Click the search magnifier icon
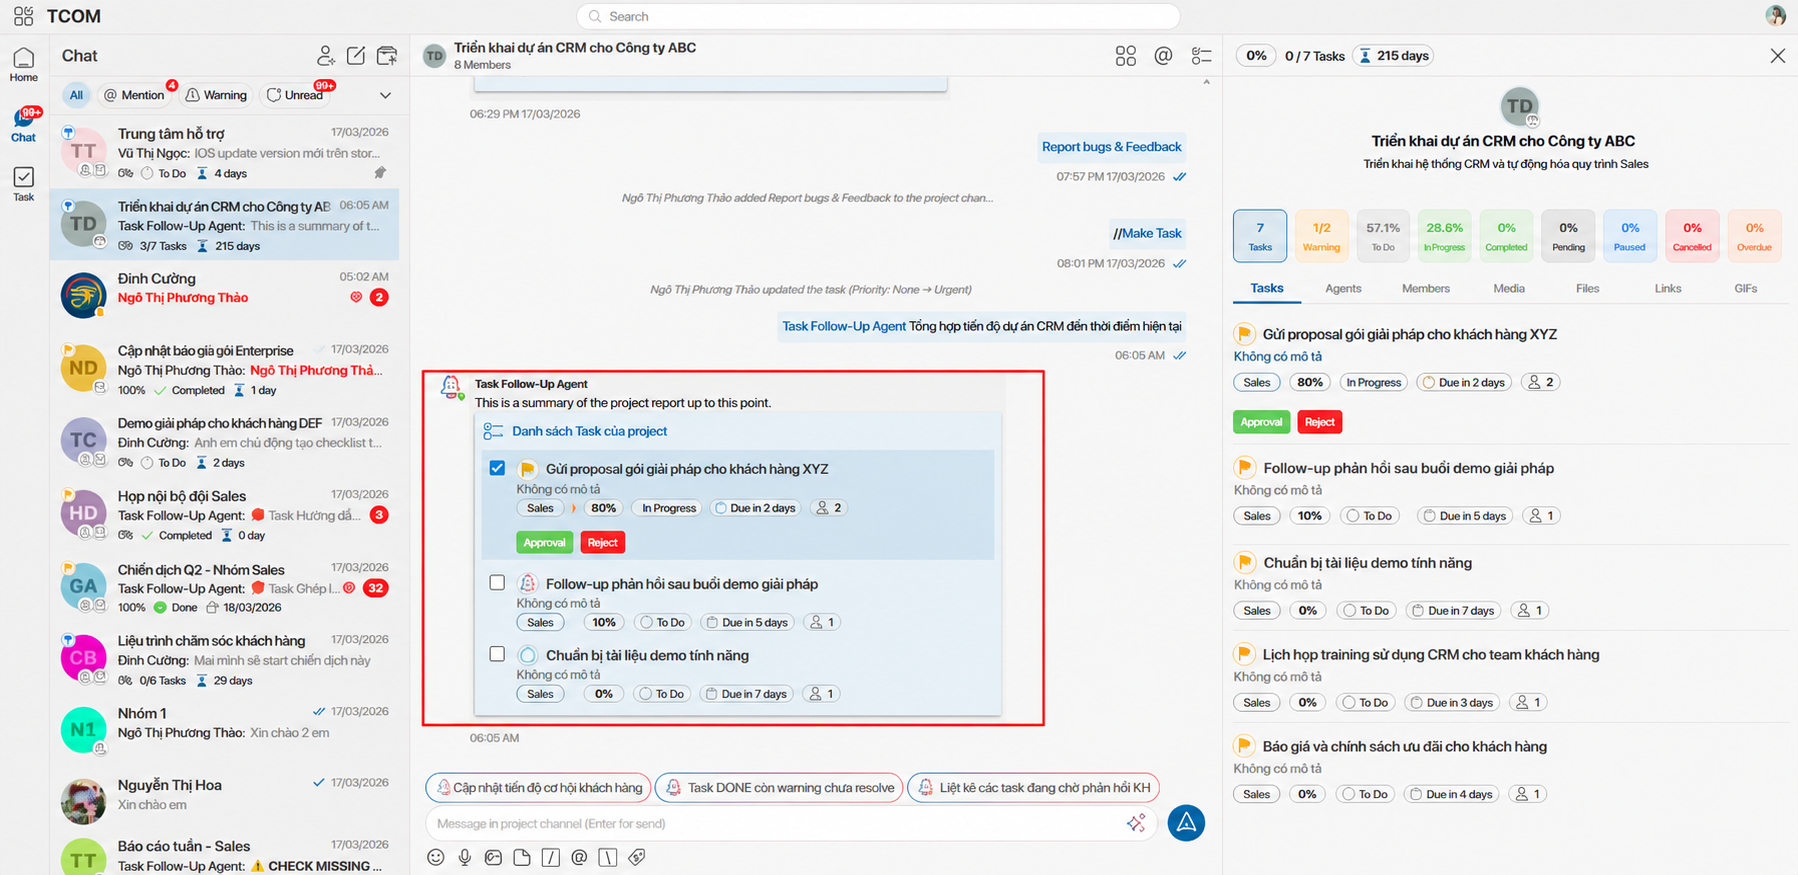This screenshot has width=1798, height=875. point(595,16)
